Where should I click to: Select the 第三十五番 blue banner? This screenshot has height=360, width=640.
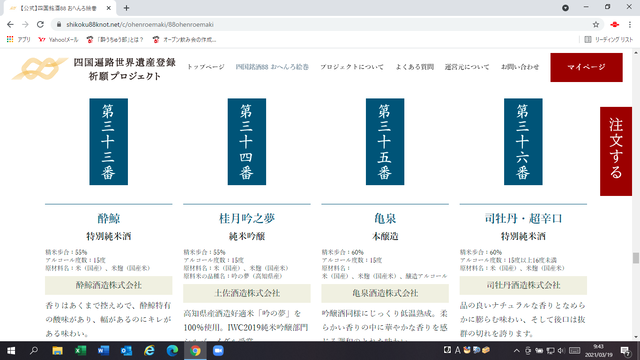tap(385, 142)
